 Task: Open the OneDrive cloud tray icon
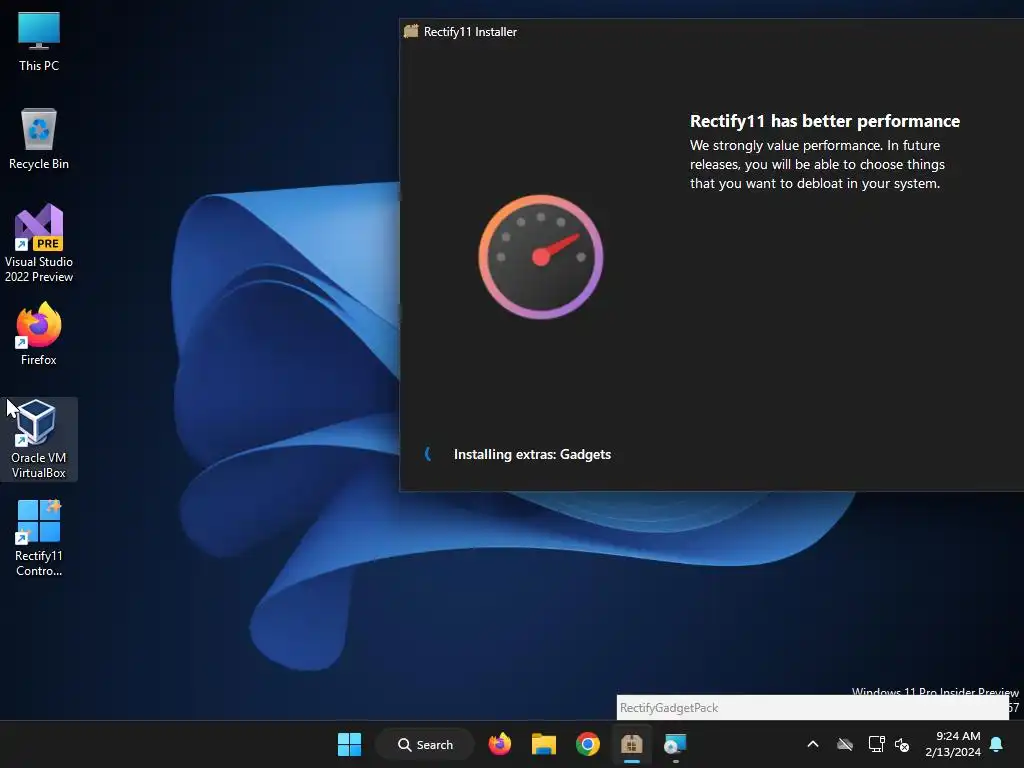coord(845,744)
